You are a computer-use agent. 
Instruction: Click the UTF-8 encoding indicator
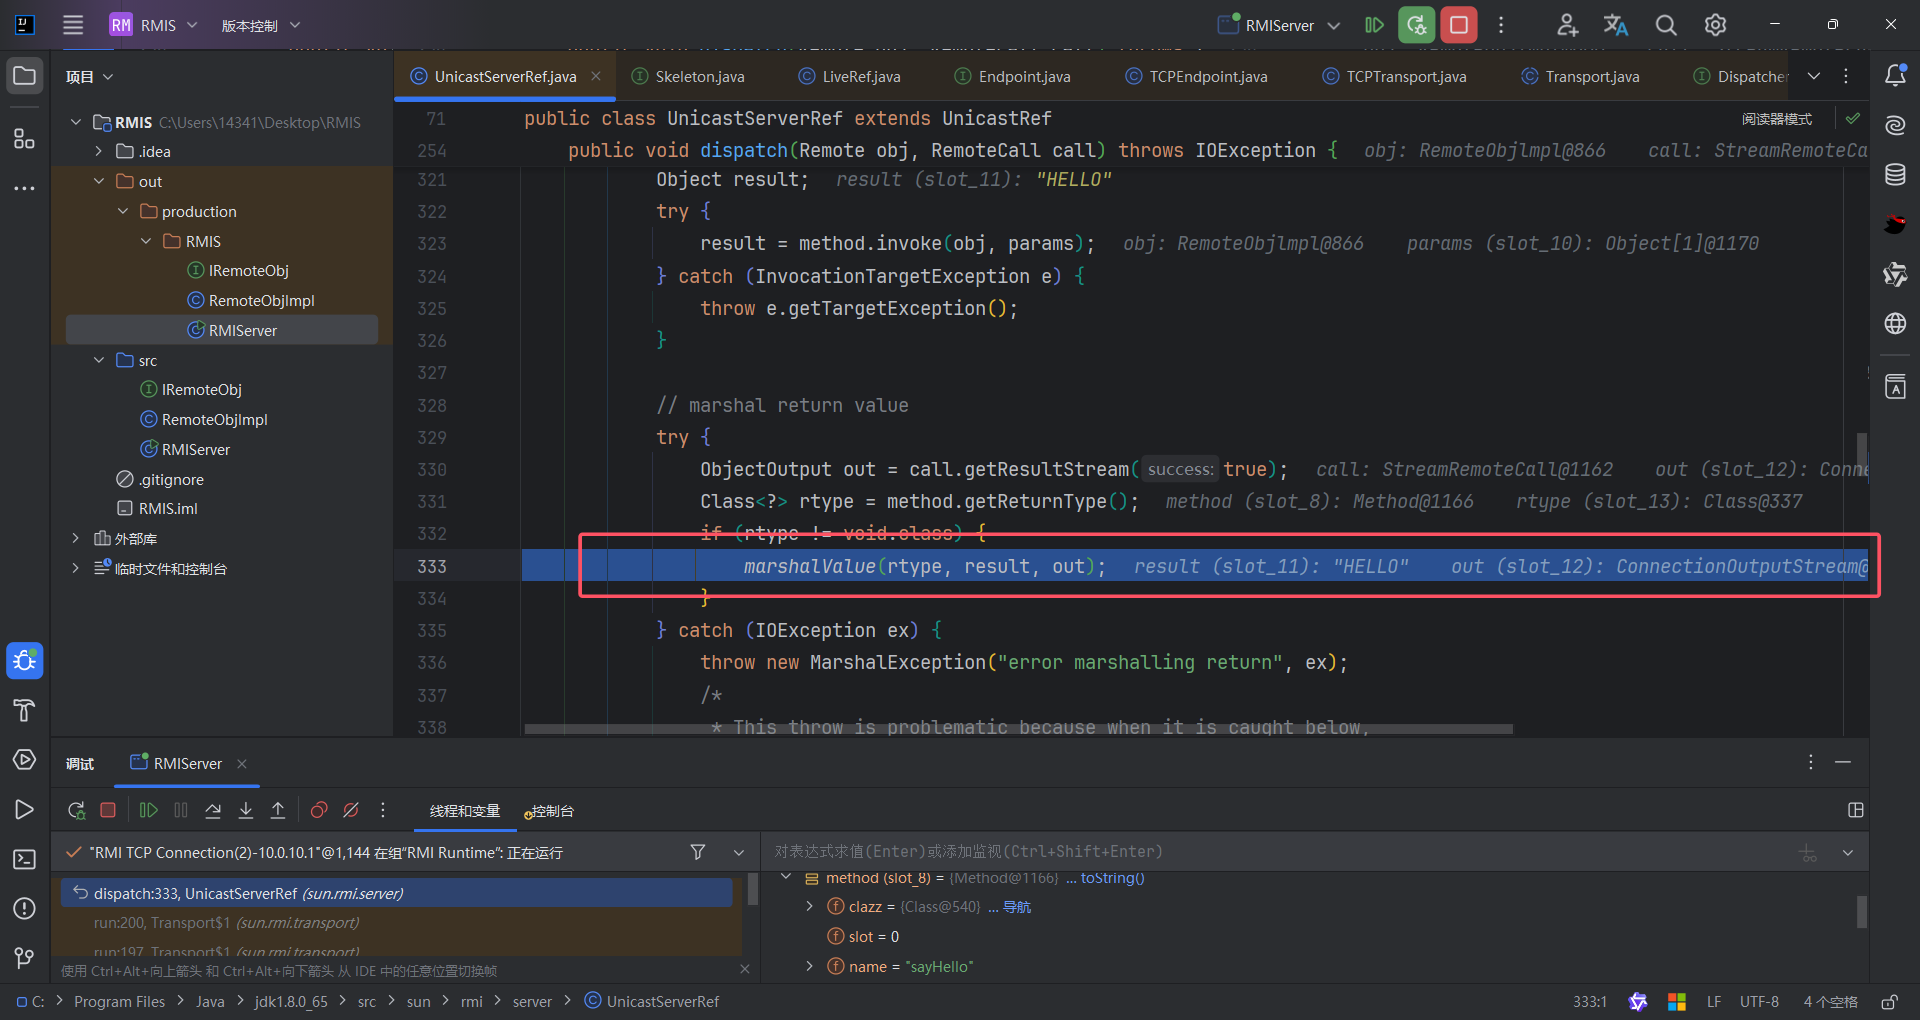pyautogui.click(x=1759, y=1001)
